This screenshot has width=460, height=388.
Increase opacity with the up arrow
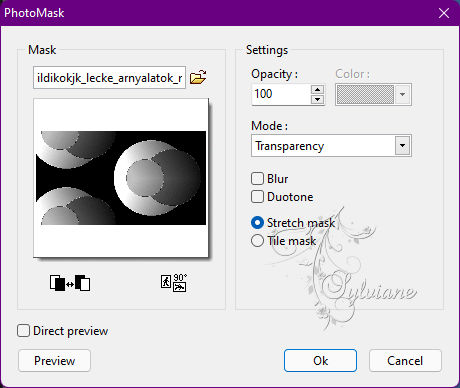317,89
